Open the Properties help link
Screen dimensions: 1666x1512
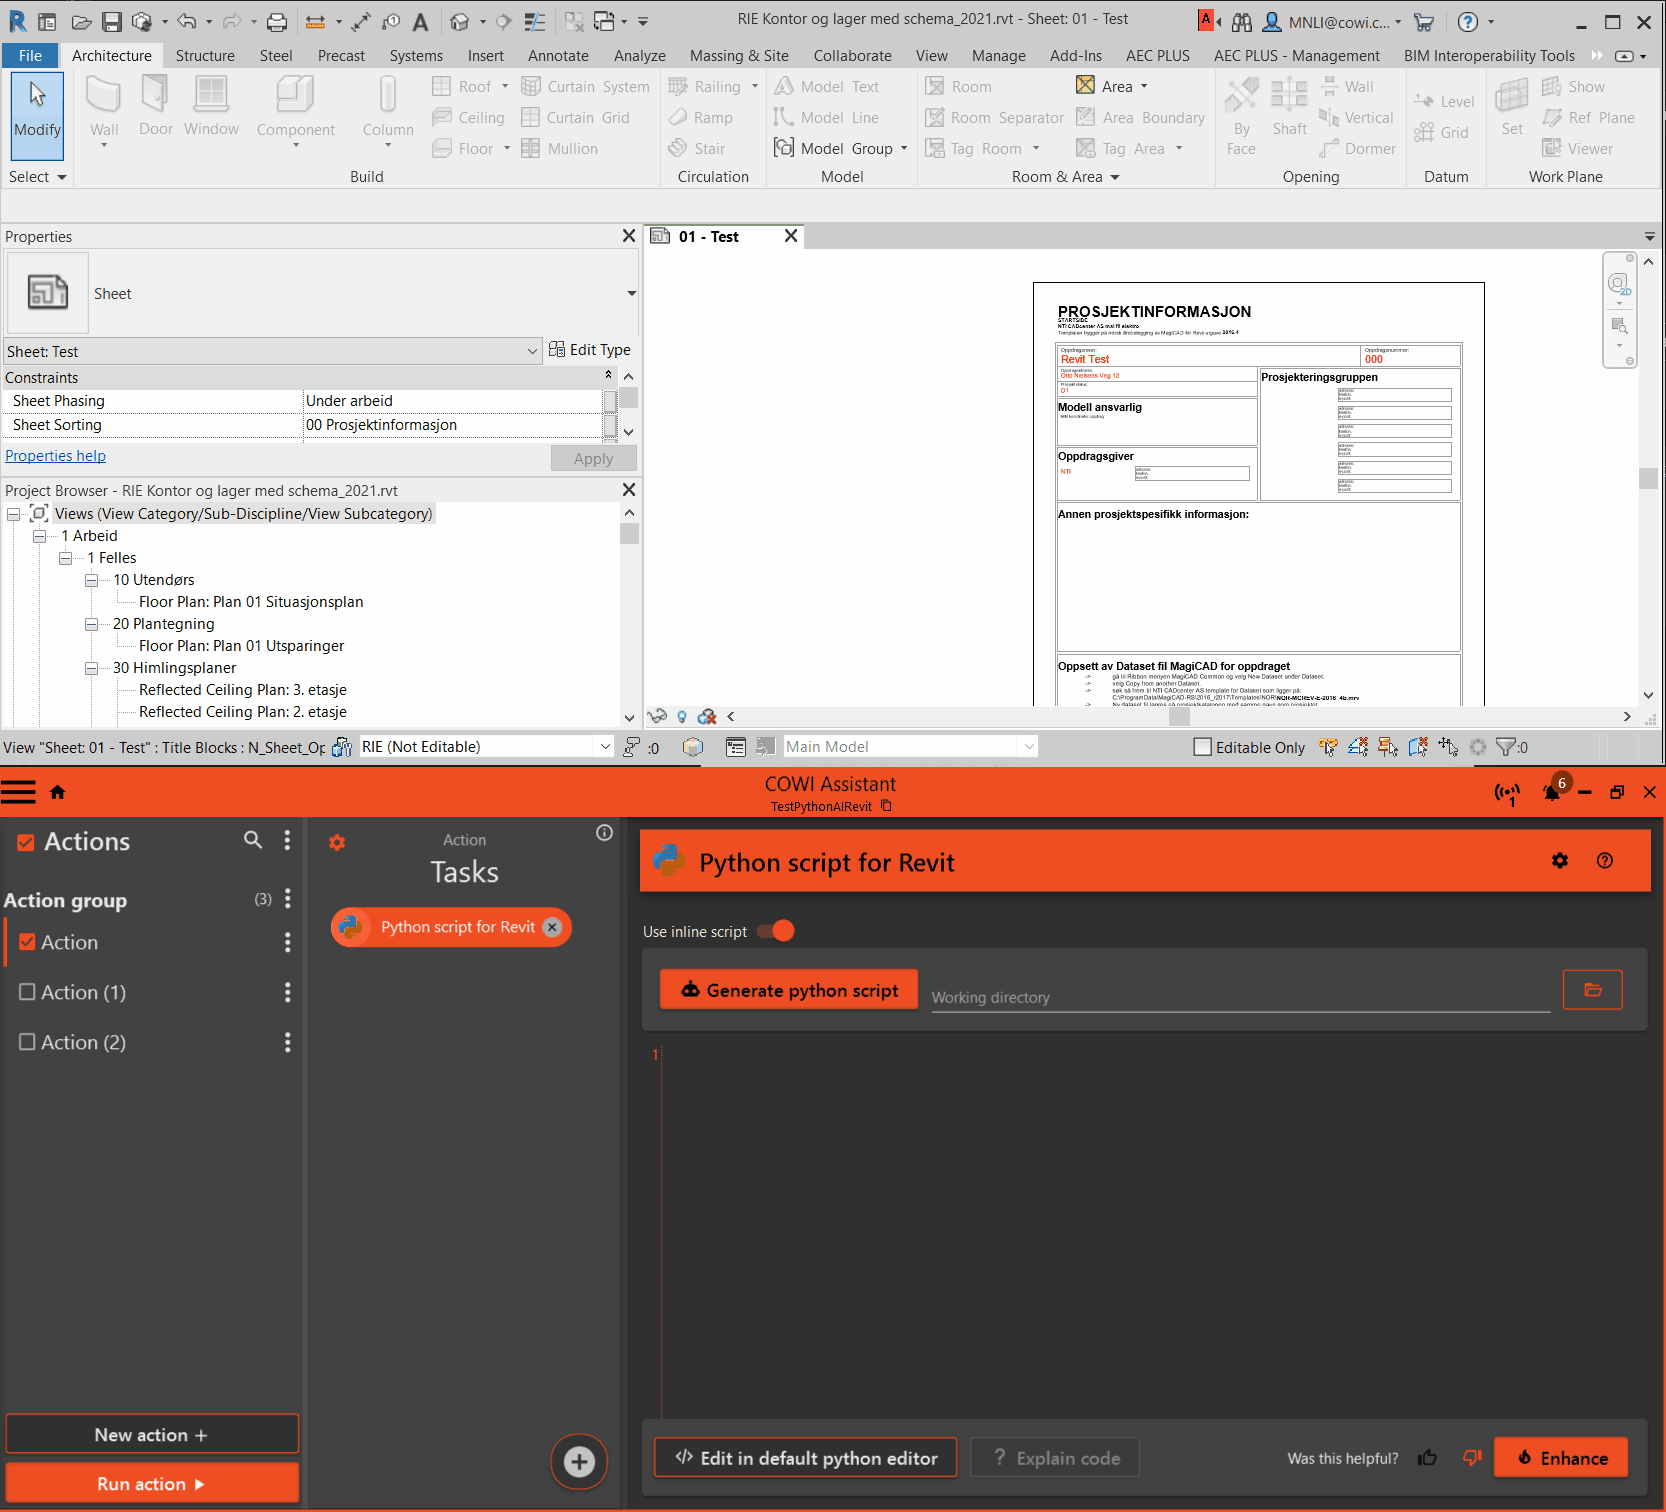pyautogui.click(x=55, y=456)
